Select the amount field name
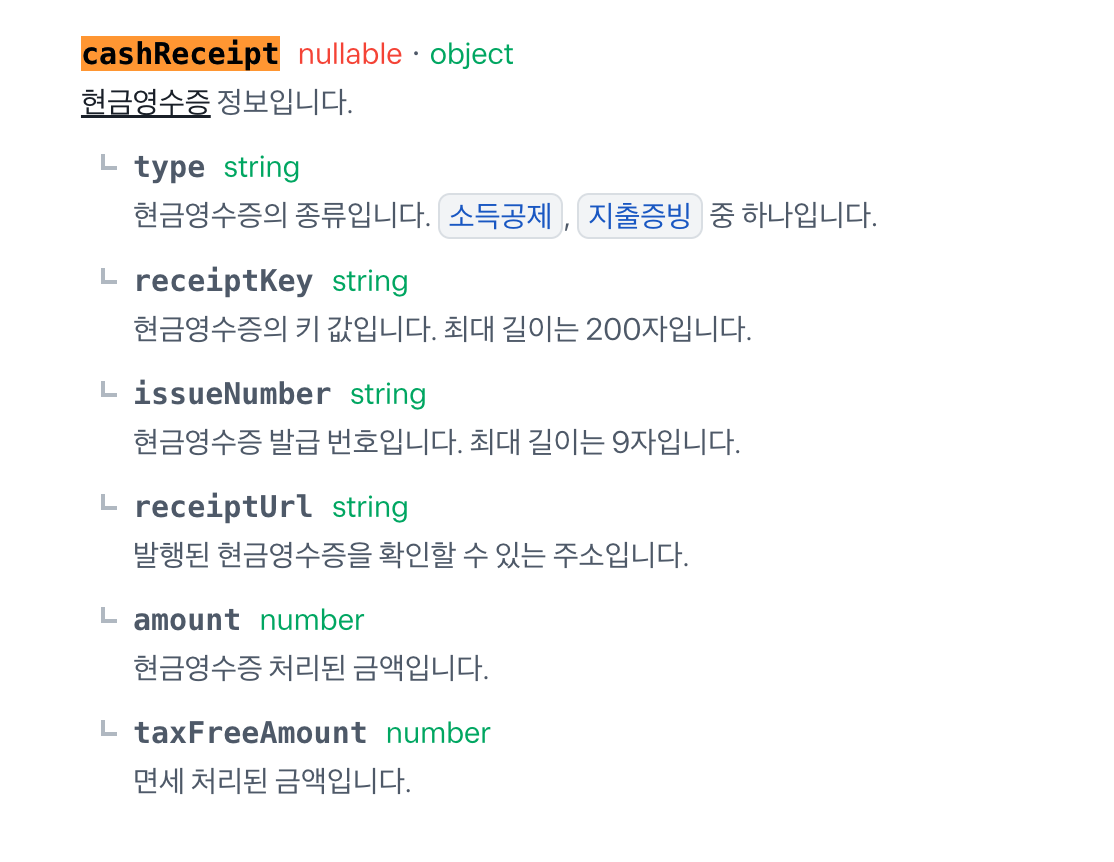Screen dimensions: 1114x862 pos(187,620)
